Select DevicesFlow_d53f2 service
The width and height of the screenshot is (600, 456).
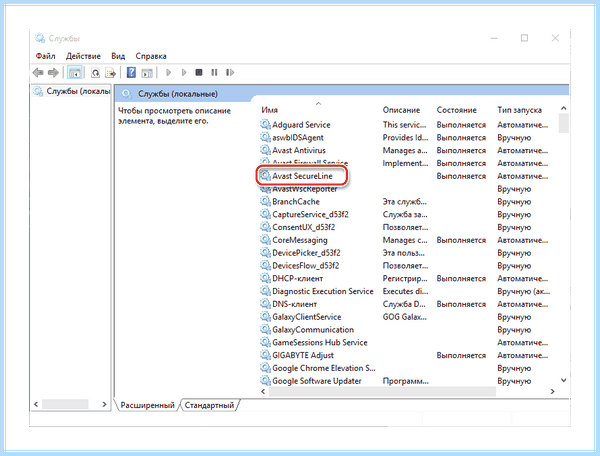pyautogui.click(x=305, y=265)
